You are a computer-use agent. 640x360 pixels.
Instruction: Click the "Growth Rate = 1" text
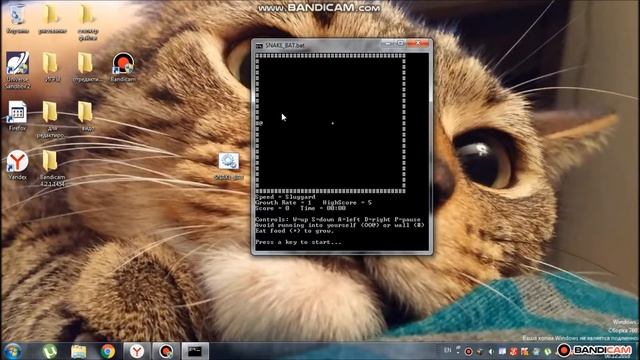click(283, 202)
